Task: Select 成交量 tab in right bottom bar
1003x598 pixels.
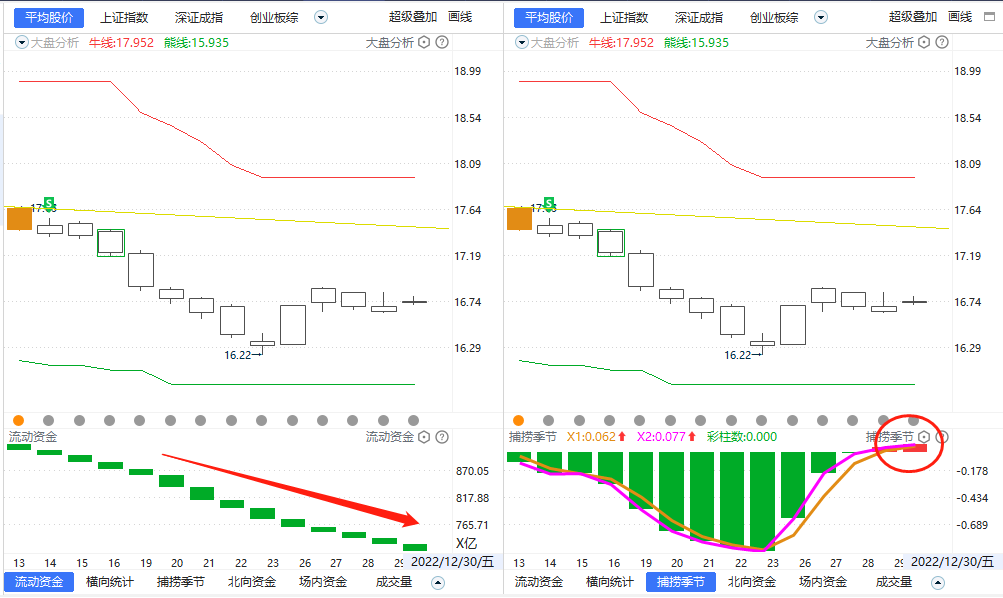Action: (x=894, y=582)
